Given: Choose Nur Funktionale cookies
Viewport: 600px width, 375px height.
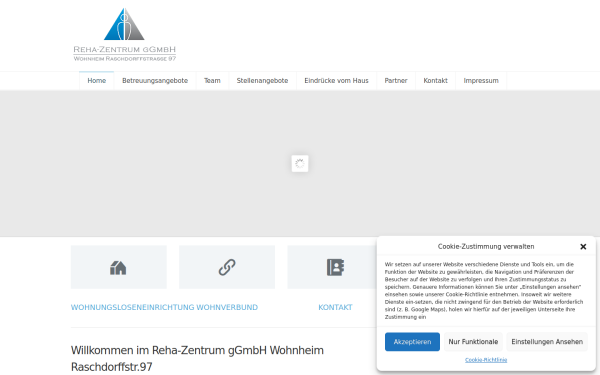Looking at the screenshot, I should (473, 342).
